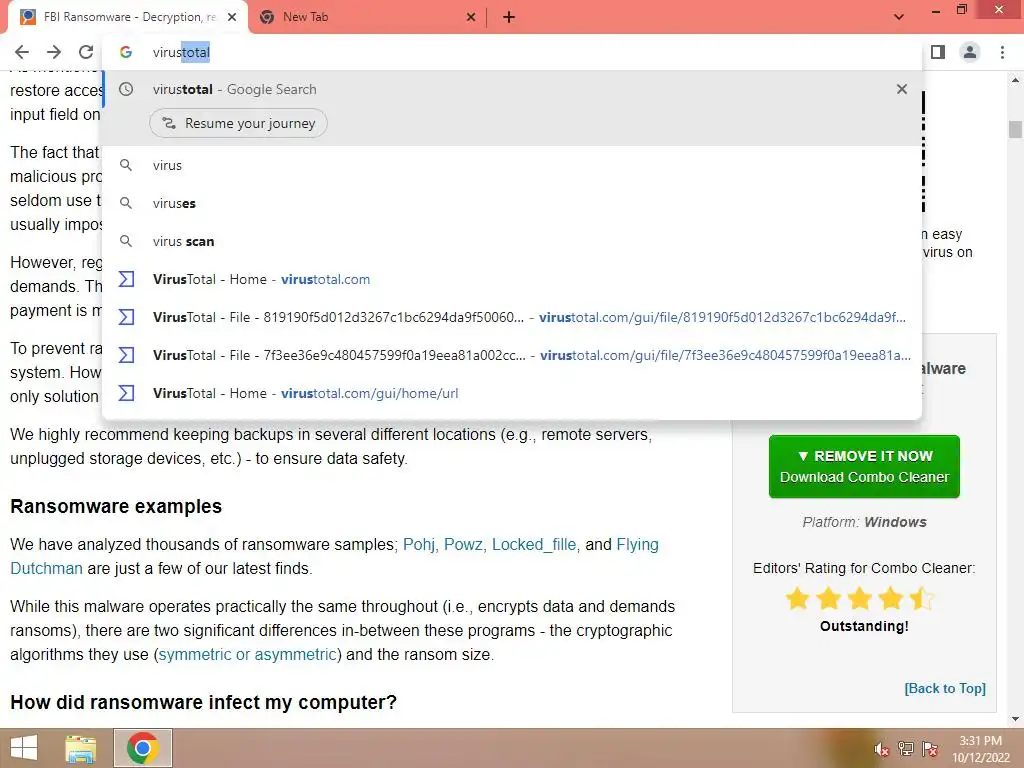Open File Explorer from taskbar
The height and width of the screenshot is (768, 1024).
point(81,748)
